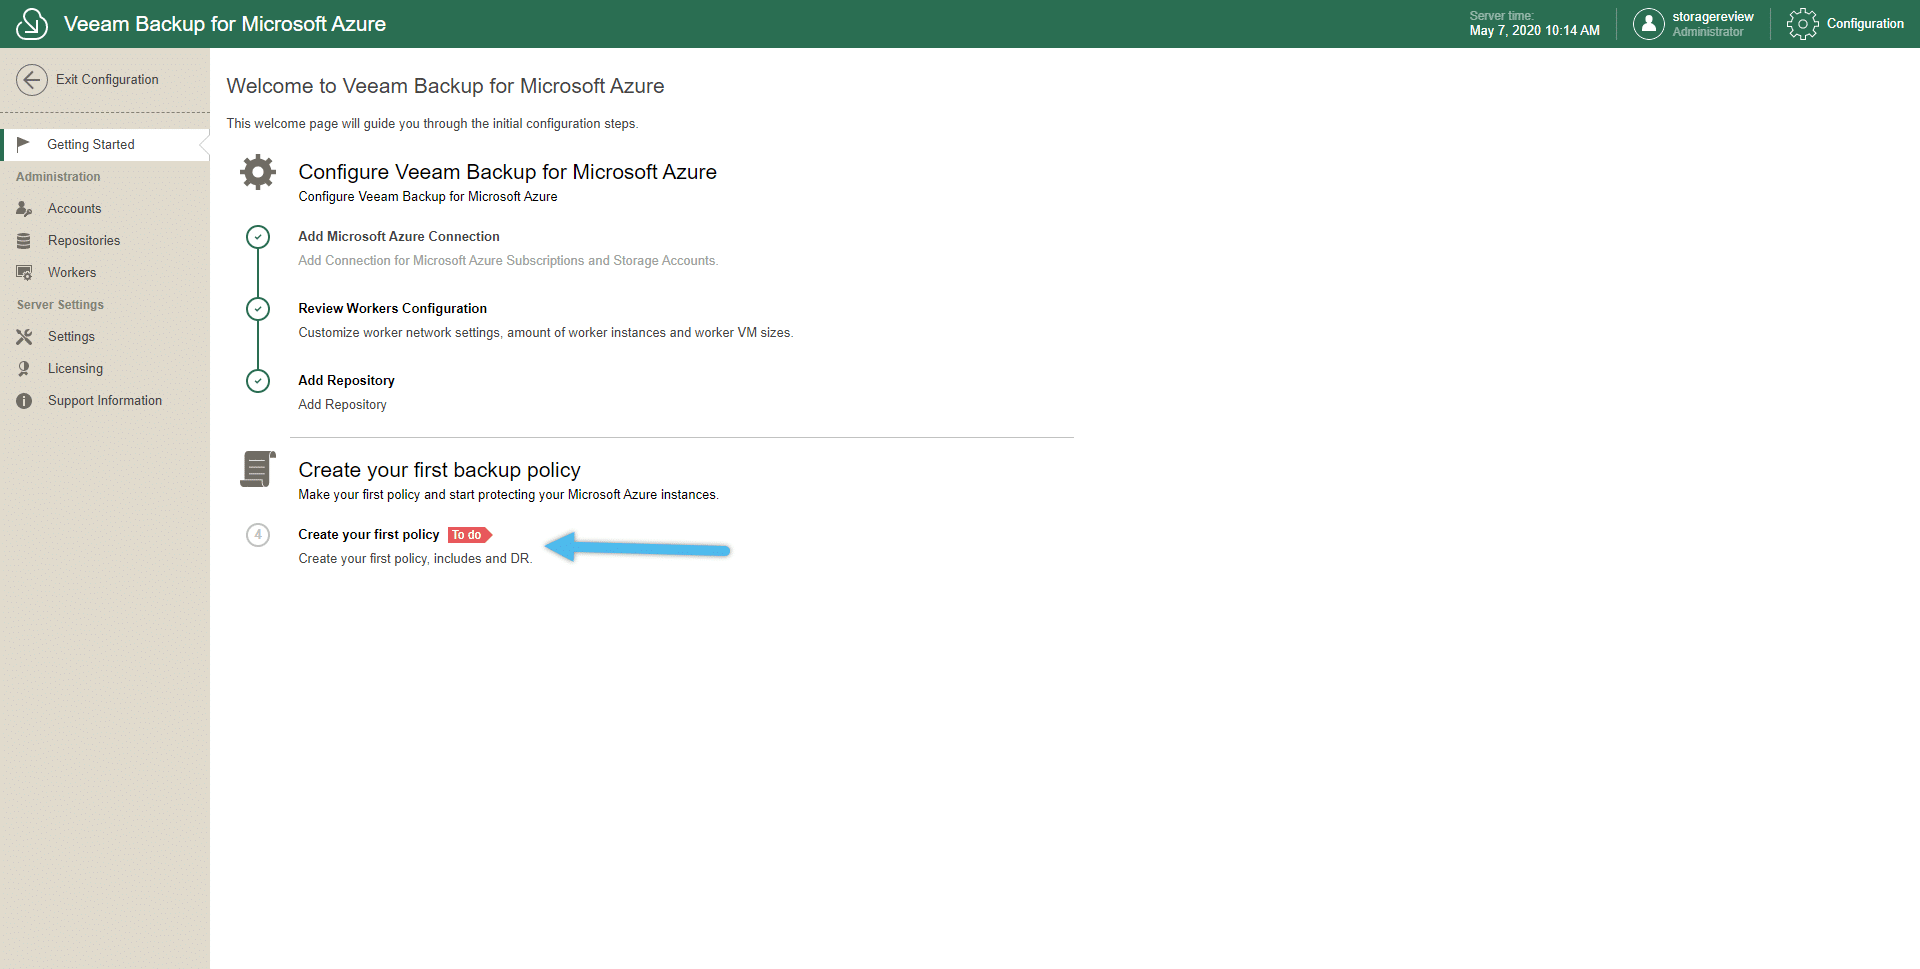The image size is (1920, 969).
Task: Click the Repositories database icon
Action: (24, 240)
